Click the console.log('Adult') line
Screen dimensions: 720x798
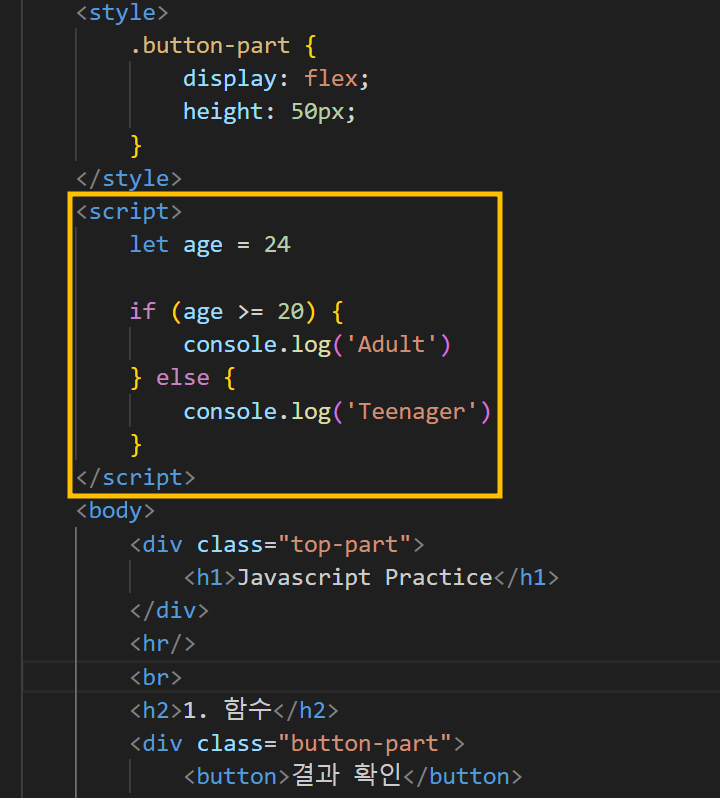pyautogui.click(x=317, y=345)
